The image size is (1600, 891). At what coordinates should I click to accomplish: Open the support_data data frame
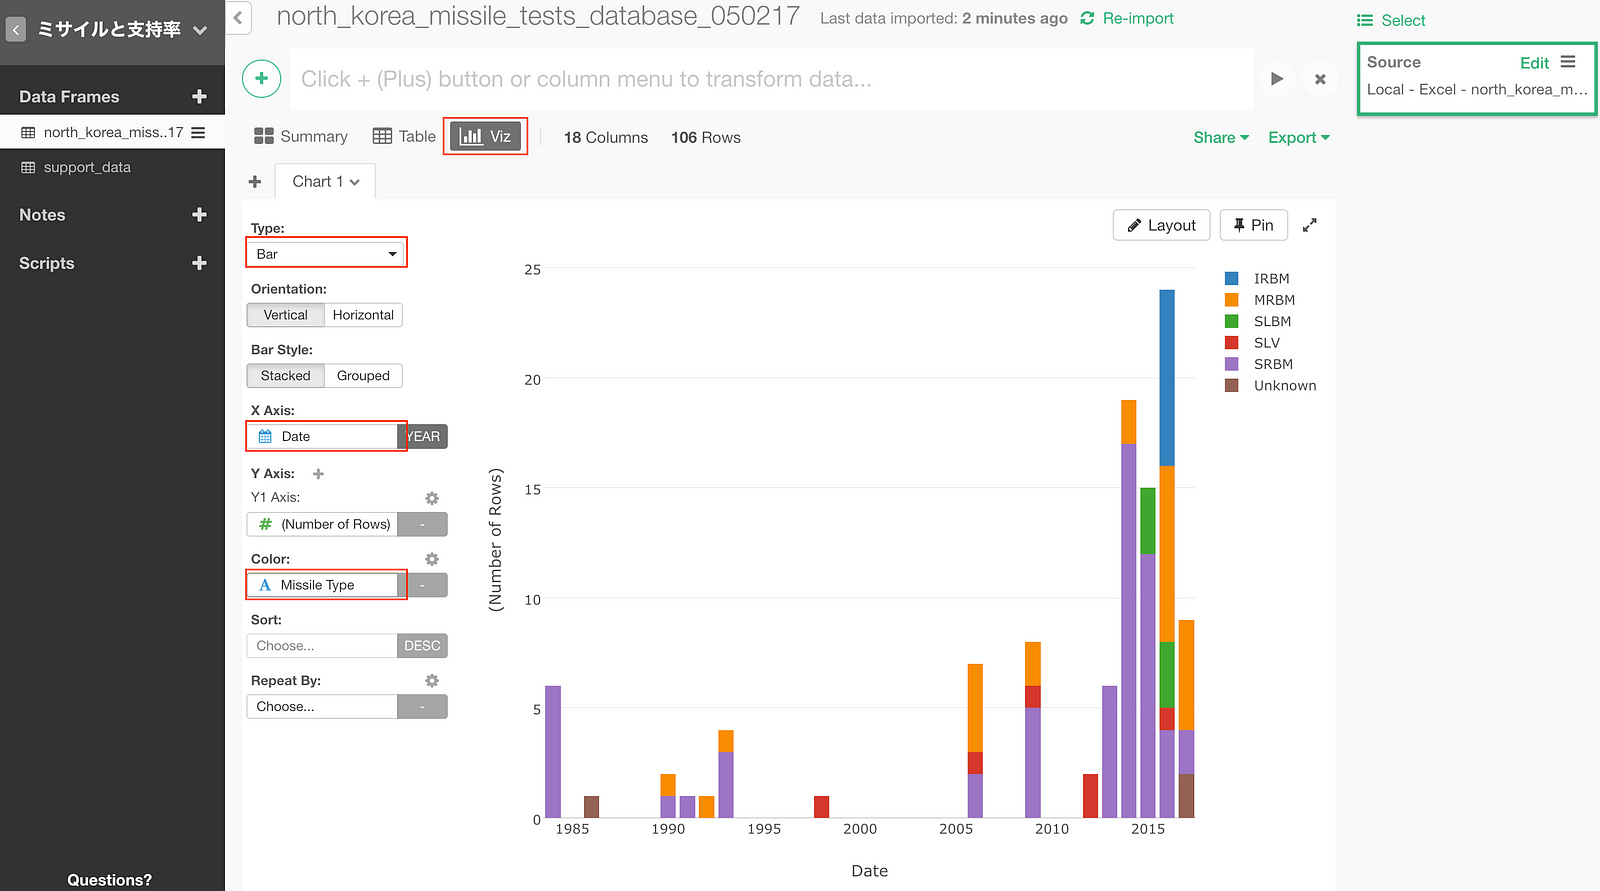click(87, 167)
